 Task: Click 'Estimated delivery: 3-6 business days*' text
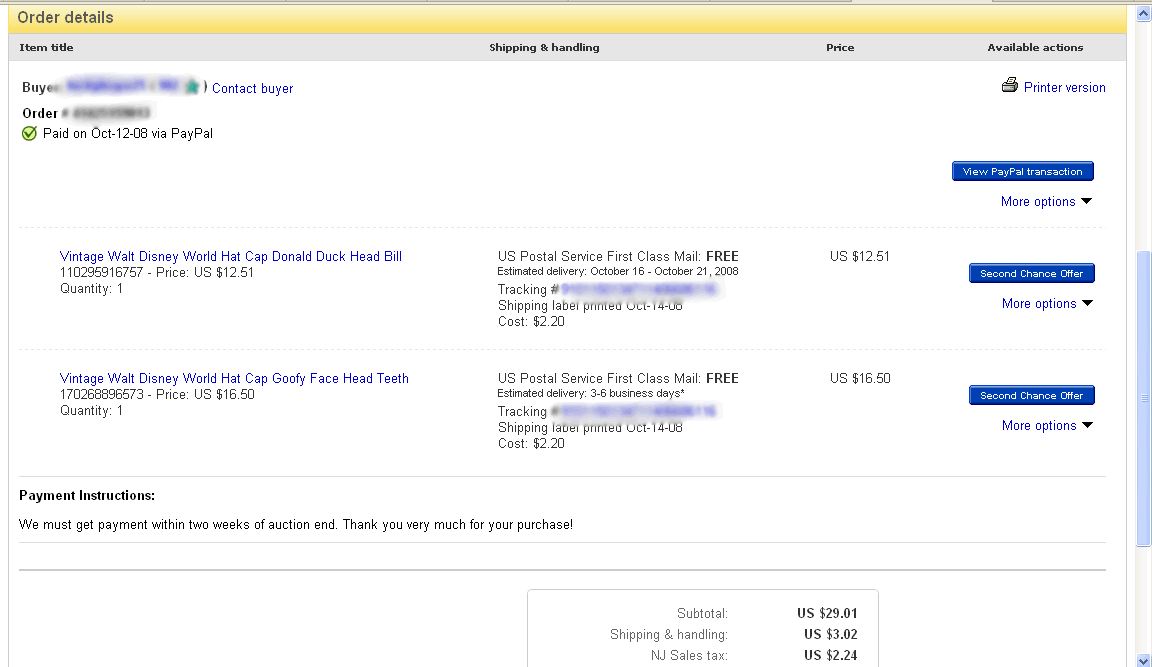[x=591, y=393]
